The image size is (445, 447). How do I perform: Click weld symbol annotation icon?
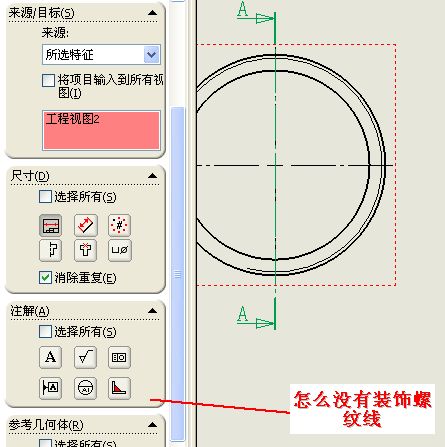119,388
